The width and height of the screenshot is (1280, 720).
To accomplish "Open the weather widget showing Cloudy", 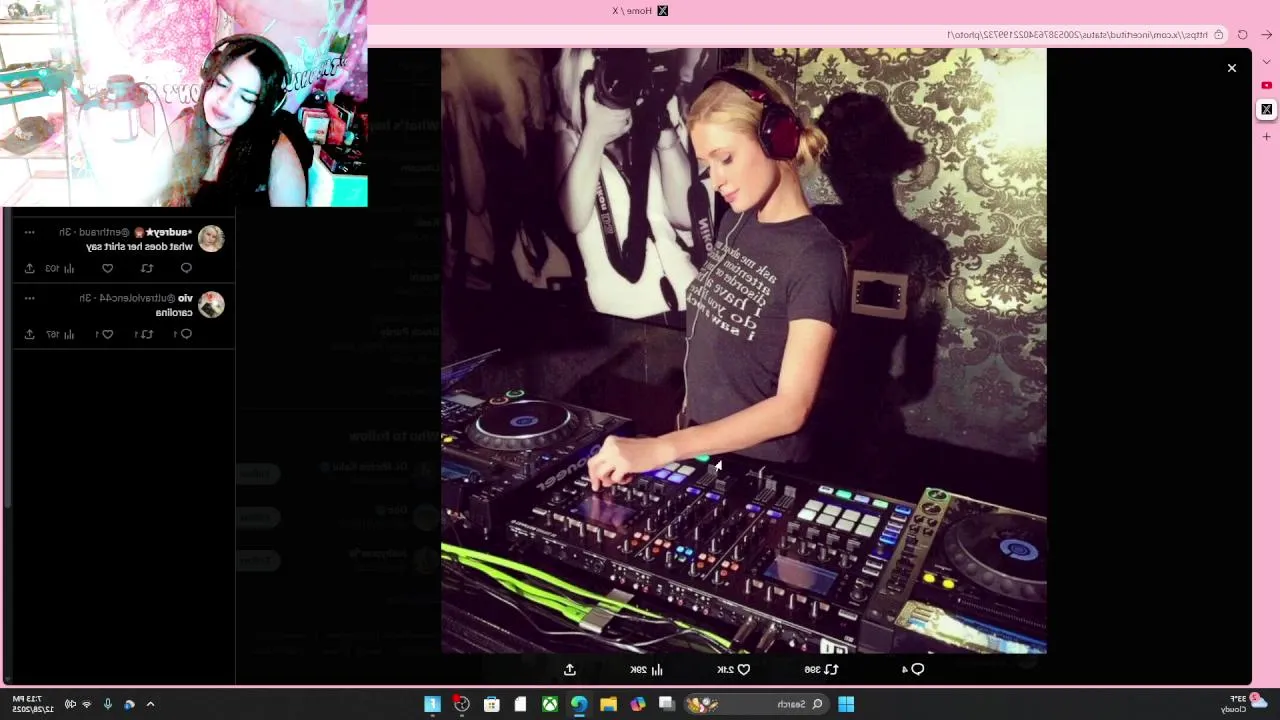I will (x=1244, y=704).
